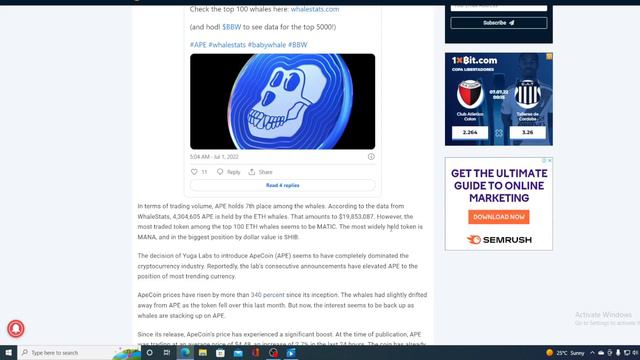
Task: Like the tweet with heart icon
Action: click(x=194, y=172)
